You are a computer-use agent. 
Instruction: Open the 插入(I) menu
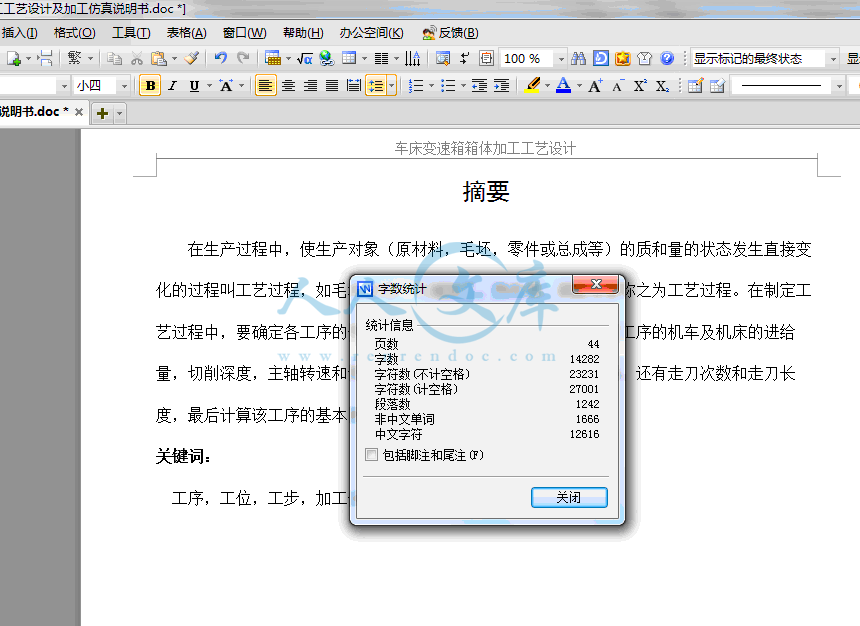tap(19, 33)
